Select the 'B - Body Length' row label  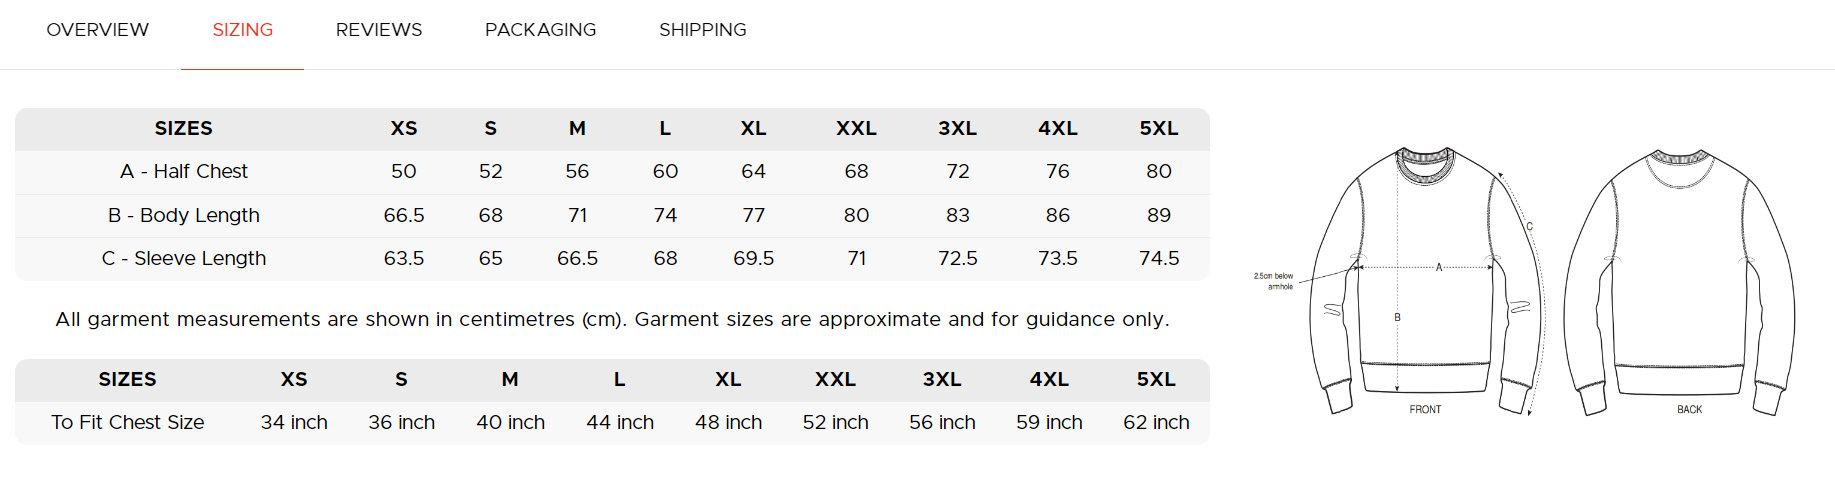pos(184,215)
